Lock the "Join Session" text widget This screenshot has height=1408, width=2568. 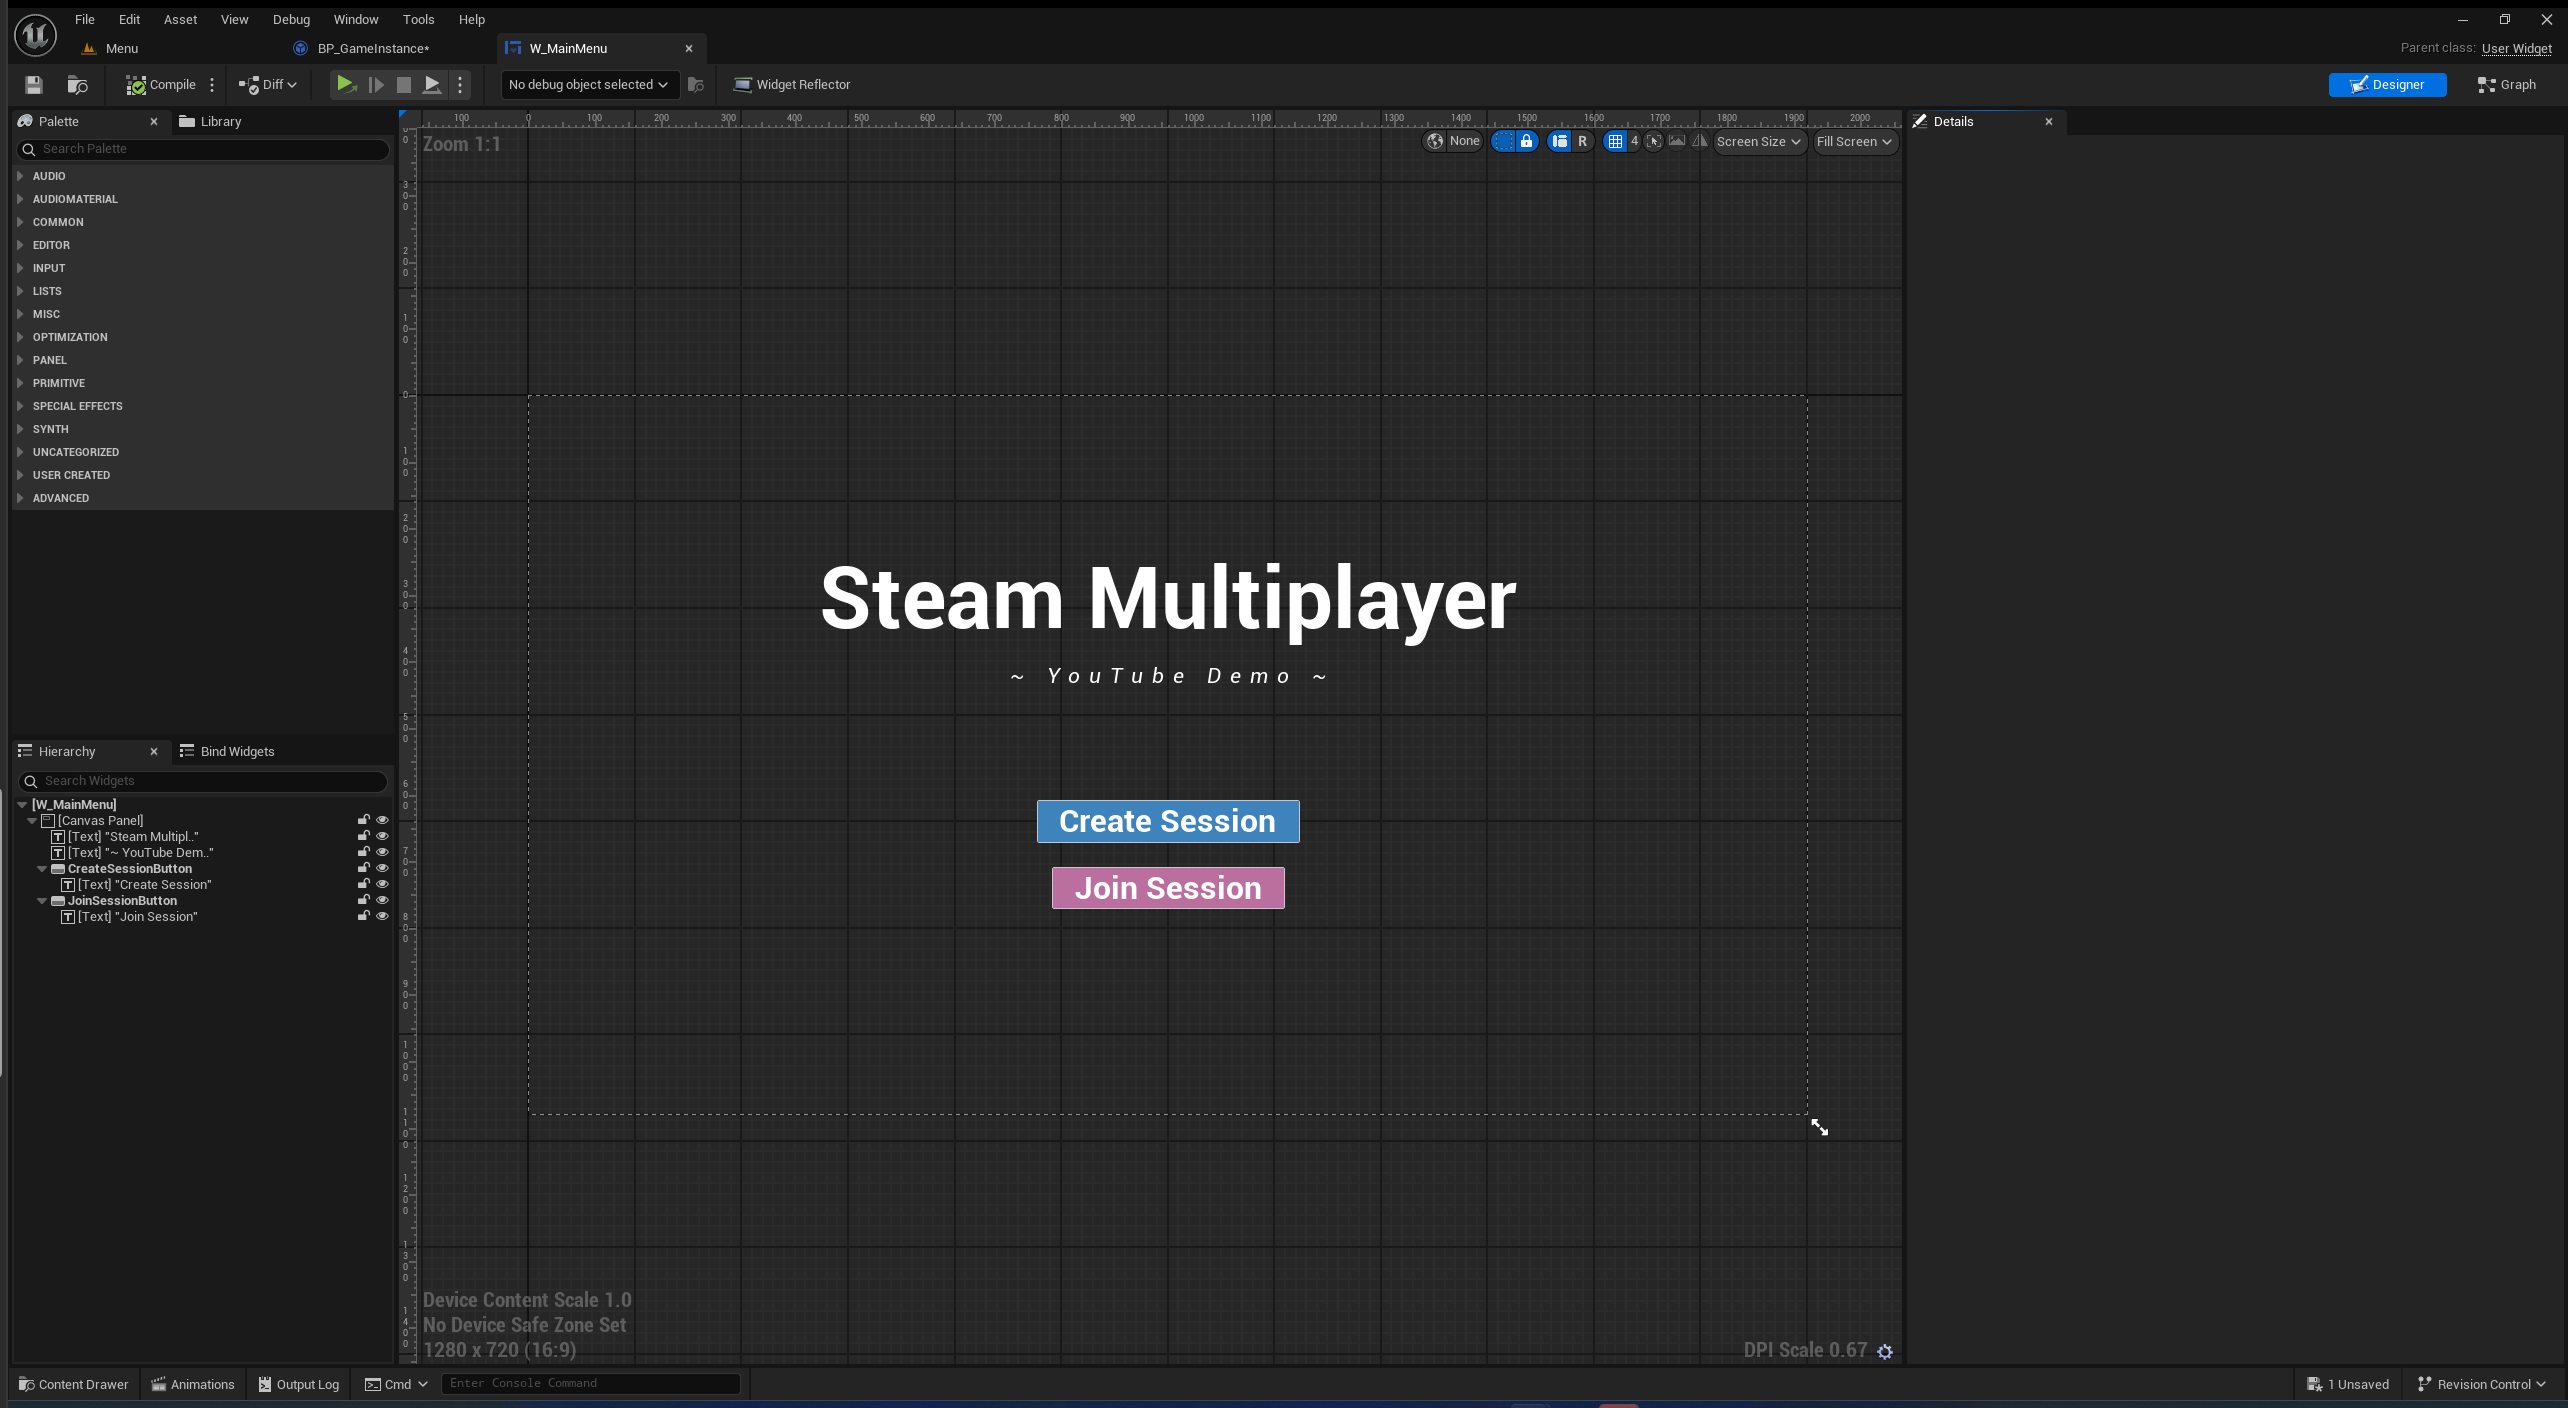[x=363, y=916]
